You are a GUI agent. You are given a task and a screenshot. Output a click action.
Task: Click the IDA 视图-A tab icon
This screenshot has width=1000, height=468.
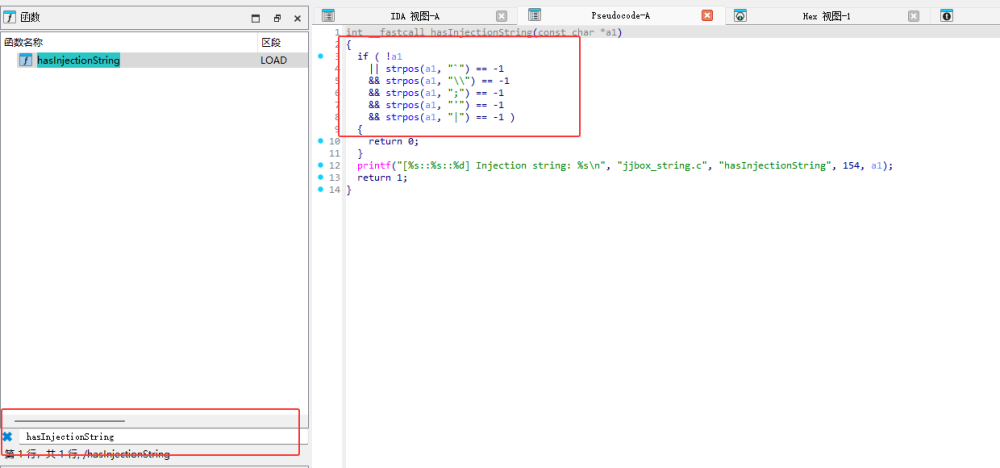pos(328,16)
